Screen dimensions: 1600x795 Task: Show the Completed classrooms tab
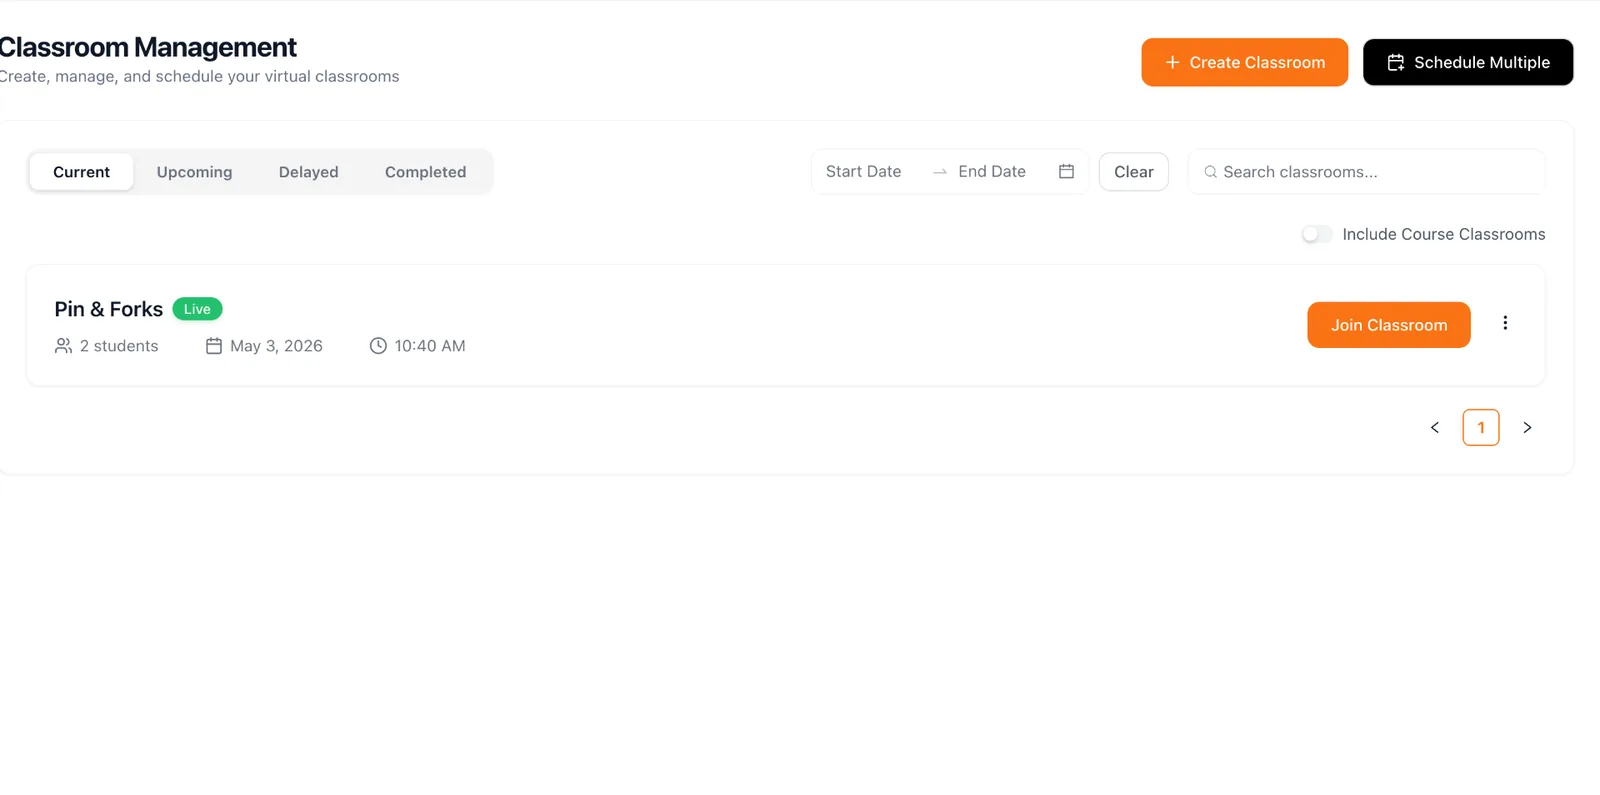425,172
